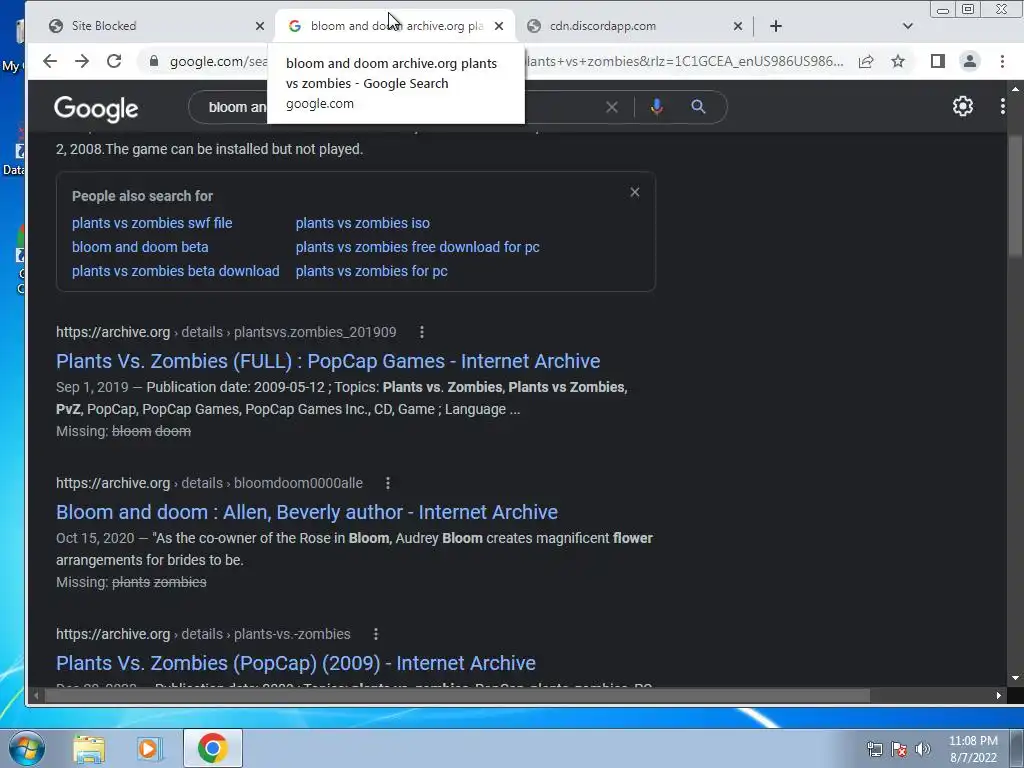Submit search with magnifier icon

coord(698,107)
